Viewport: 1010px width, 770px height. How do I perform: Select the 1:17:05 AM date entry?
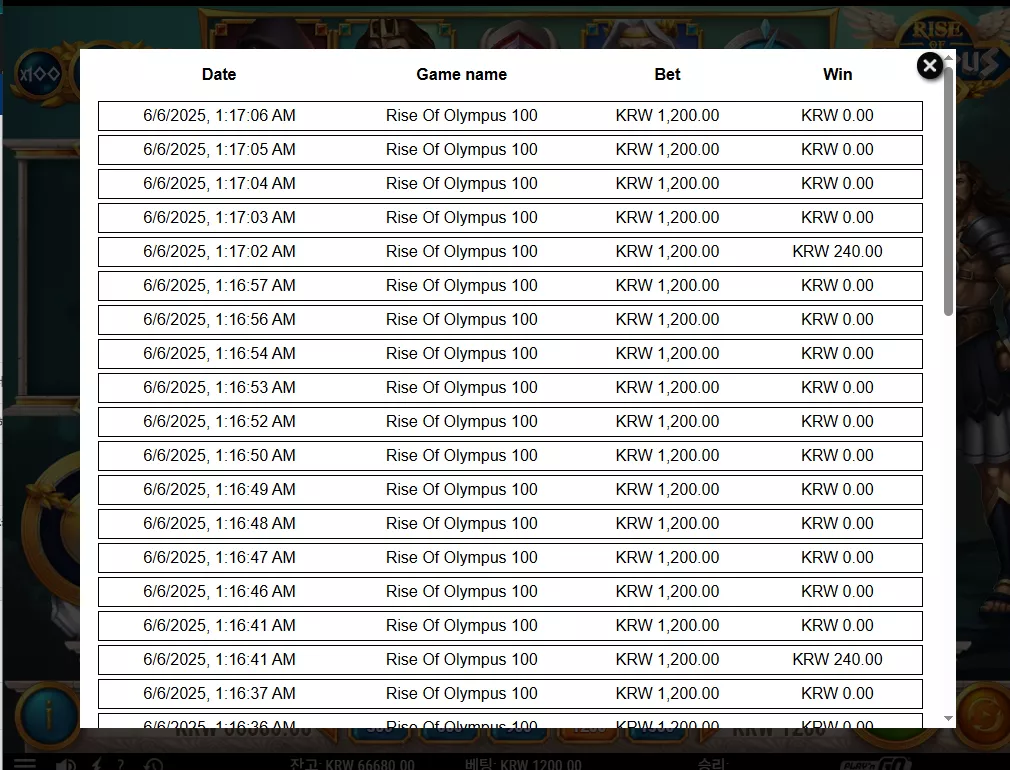[219, 149]
